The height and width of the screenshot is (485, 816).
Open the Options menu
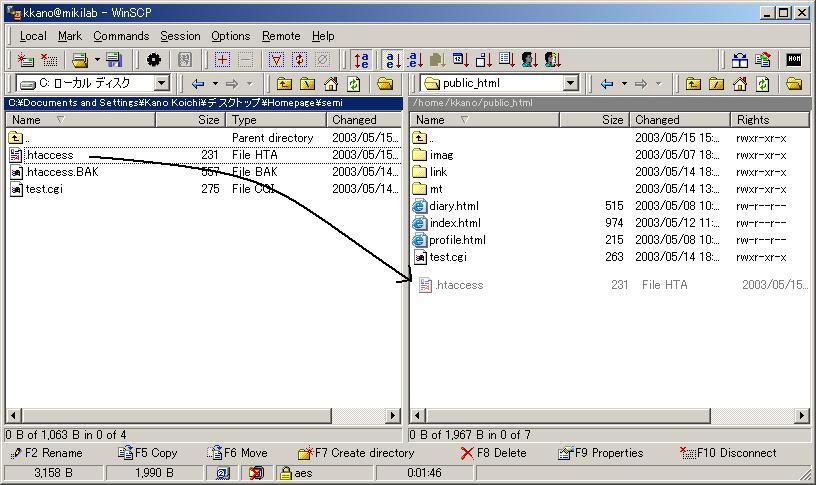(231, 36)
